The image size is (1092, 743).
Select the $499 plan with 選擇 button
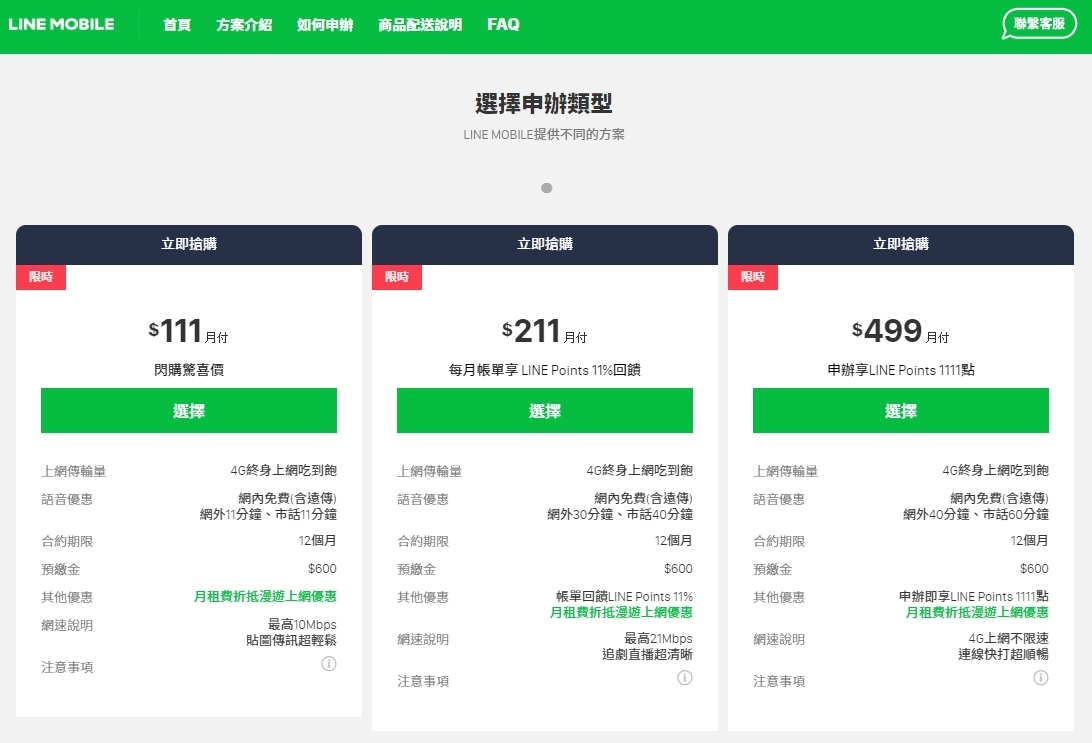coord(900,411)
